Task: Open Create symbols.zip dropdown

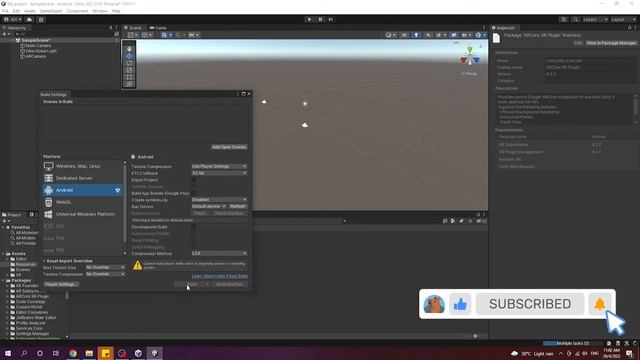Action: click(219, 200)
